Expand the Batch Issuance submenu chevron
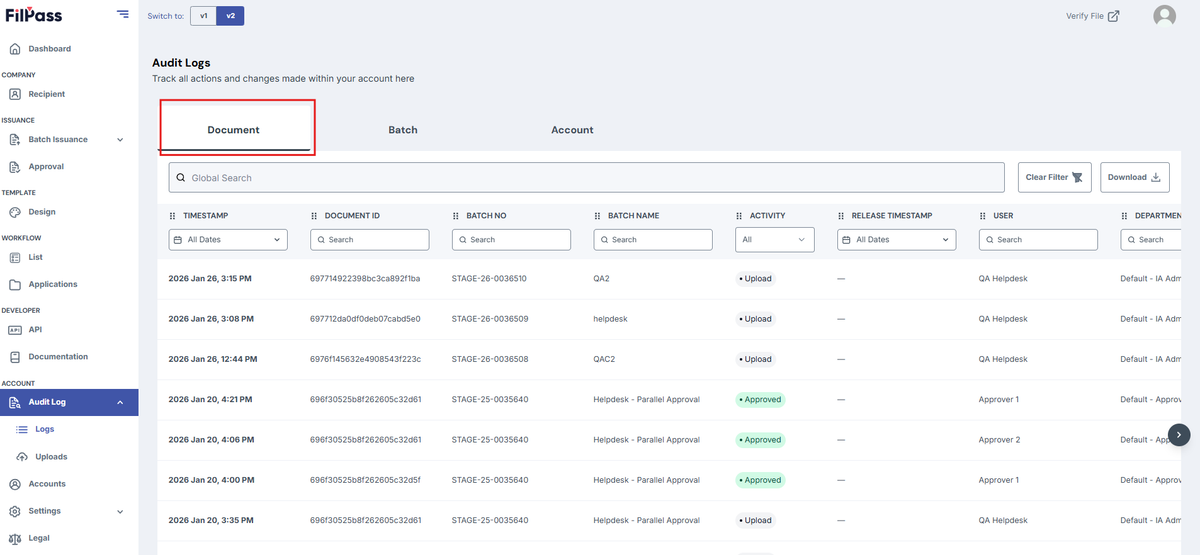The width and height of the screenshot is (1200, 555). tap(121, 140)
